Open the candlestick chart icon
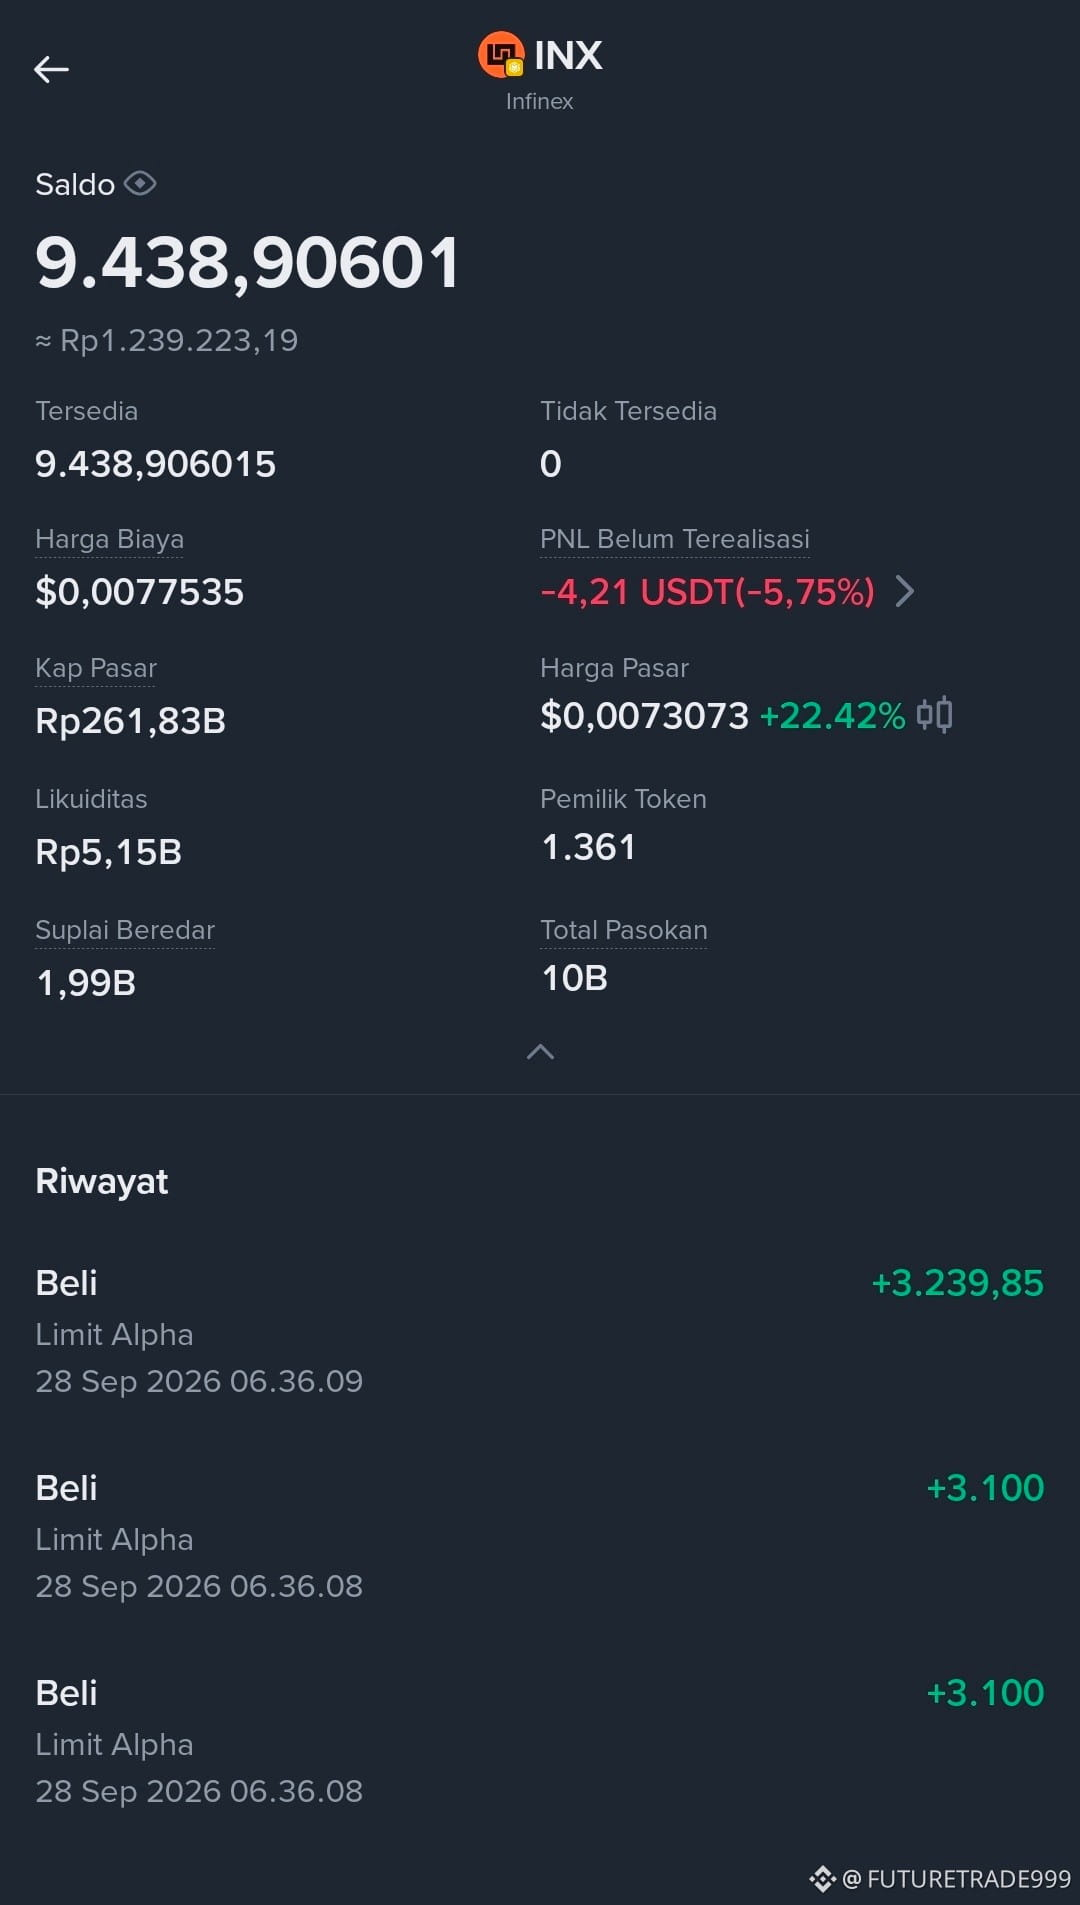The height and width of the screenshot is (1905, 1080). click(934, 715)
